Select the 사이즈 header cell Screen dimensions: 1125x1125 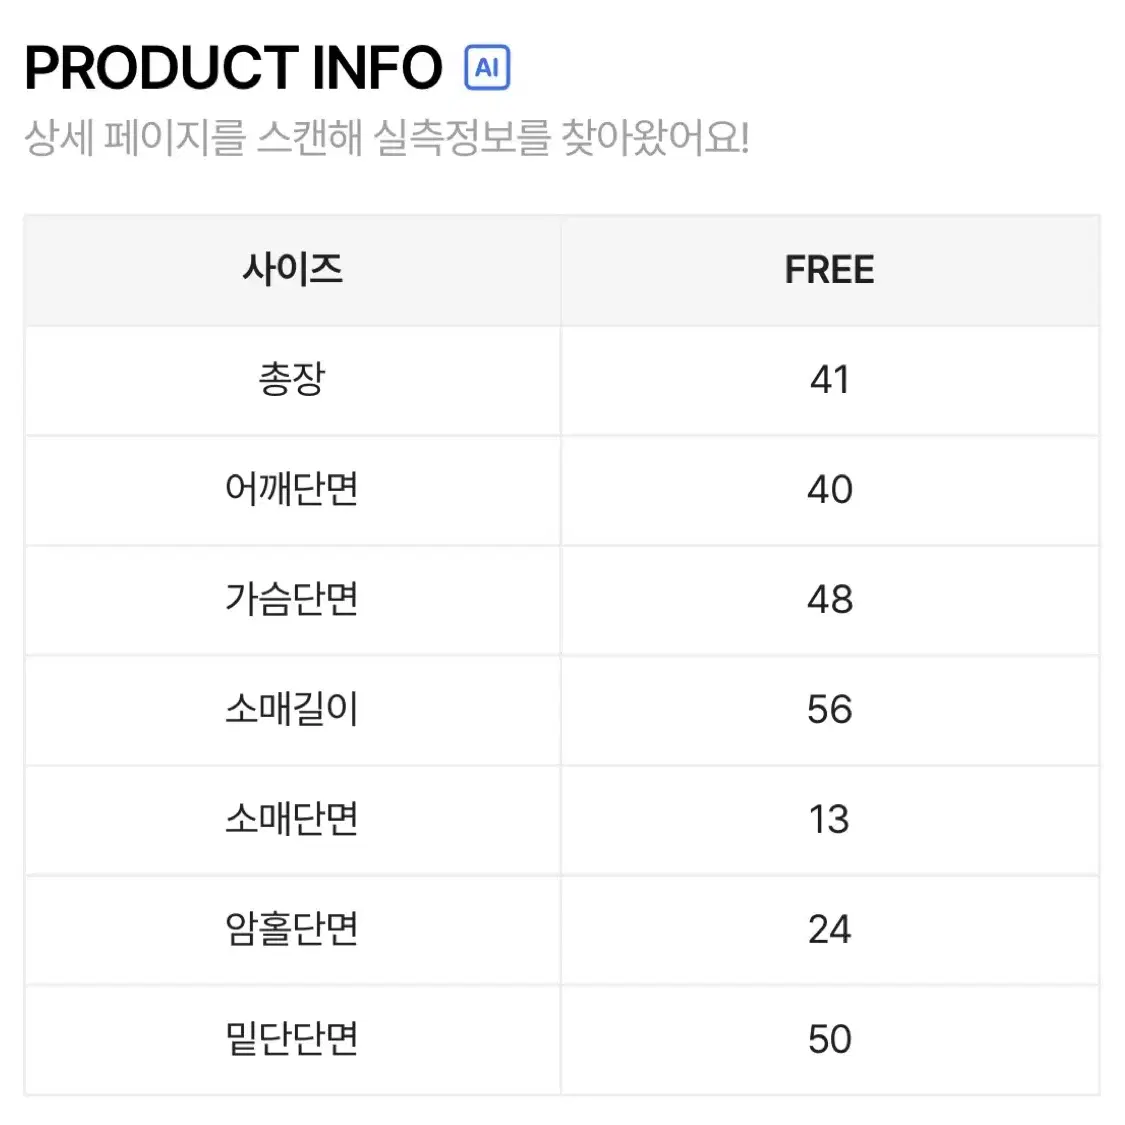[x=293, y=270]
